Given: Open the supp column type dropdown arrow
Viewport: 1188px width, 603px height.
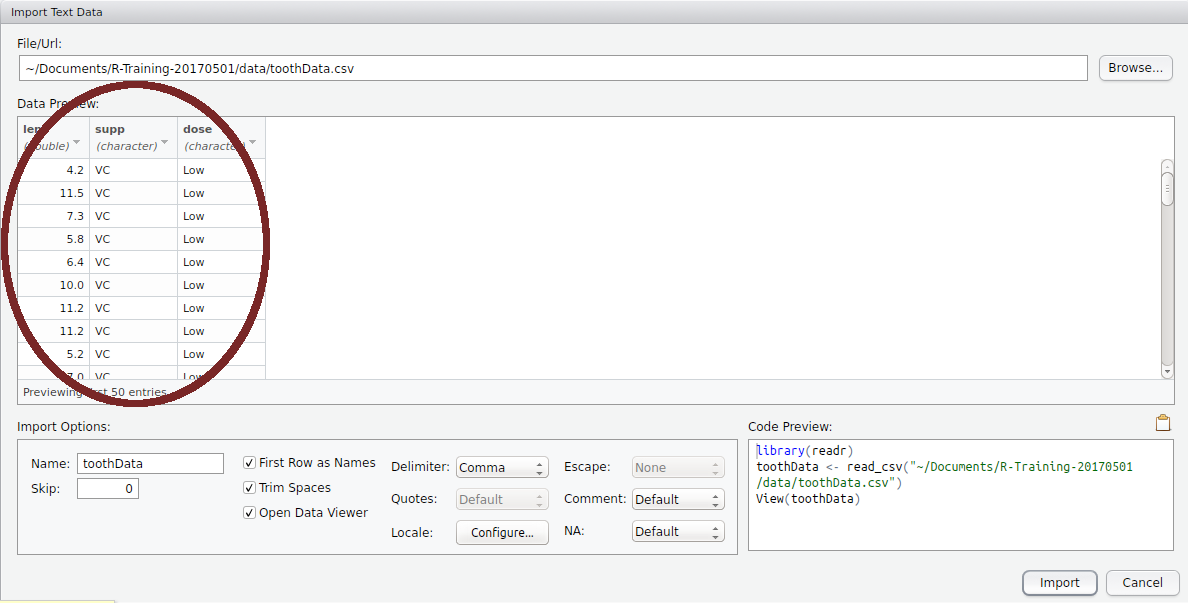Looking at the screenshot, I should [x=165, y=142].
